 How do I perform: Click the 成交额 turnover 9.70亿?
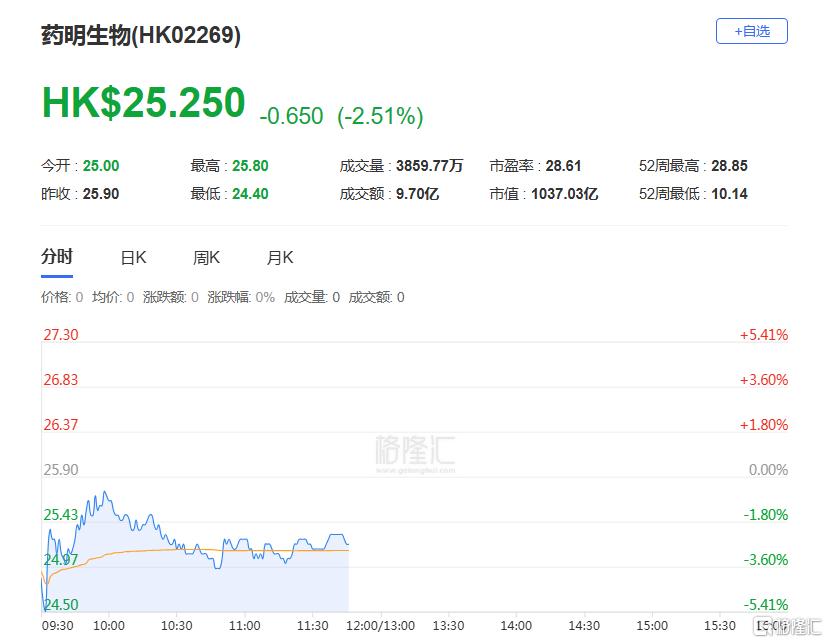pos(417,194)
